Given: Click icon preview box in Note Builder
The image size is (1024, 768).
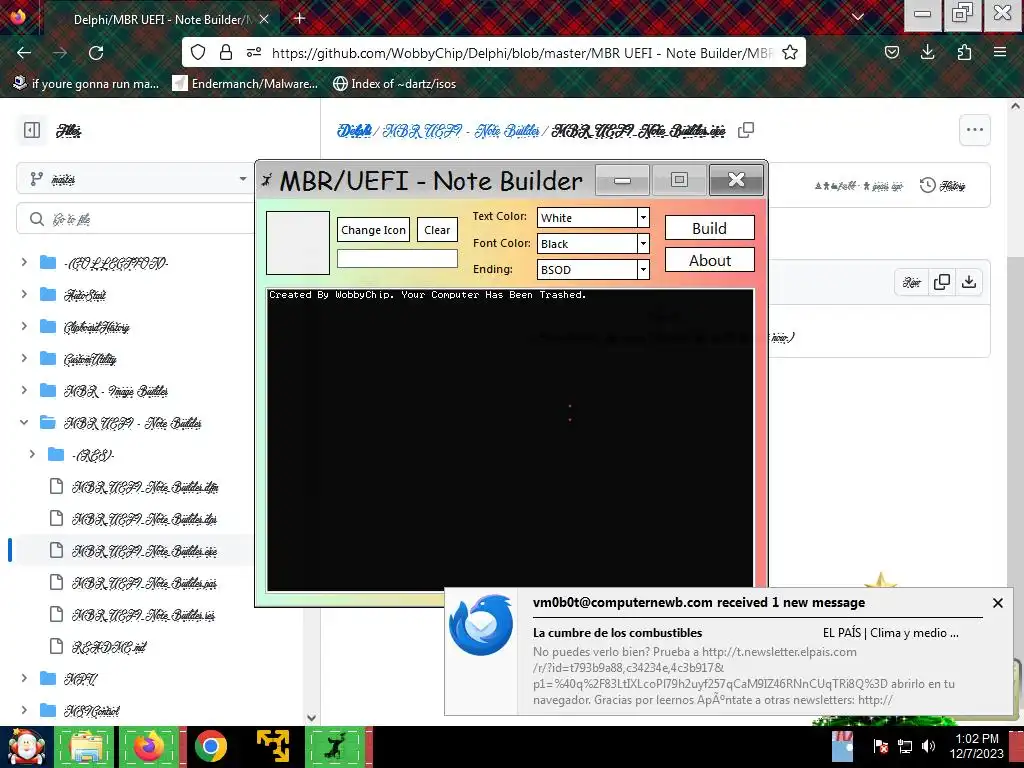Looking at the screenshot, I should point(298,242).
